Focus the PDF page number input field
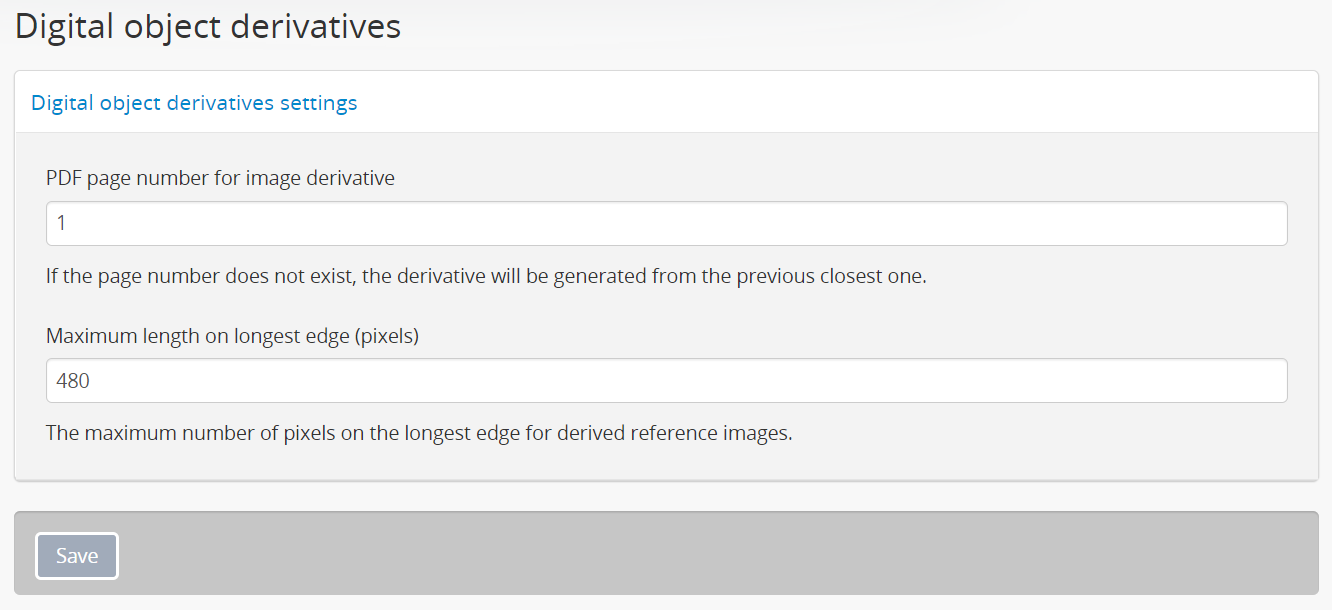 click(x=666, y=224)
